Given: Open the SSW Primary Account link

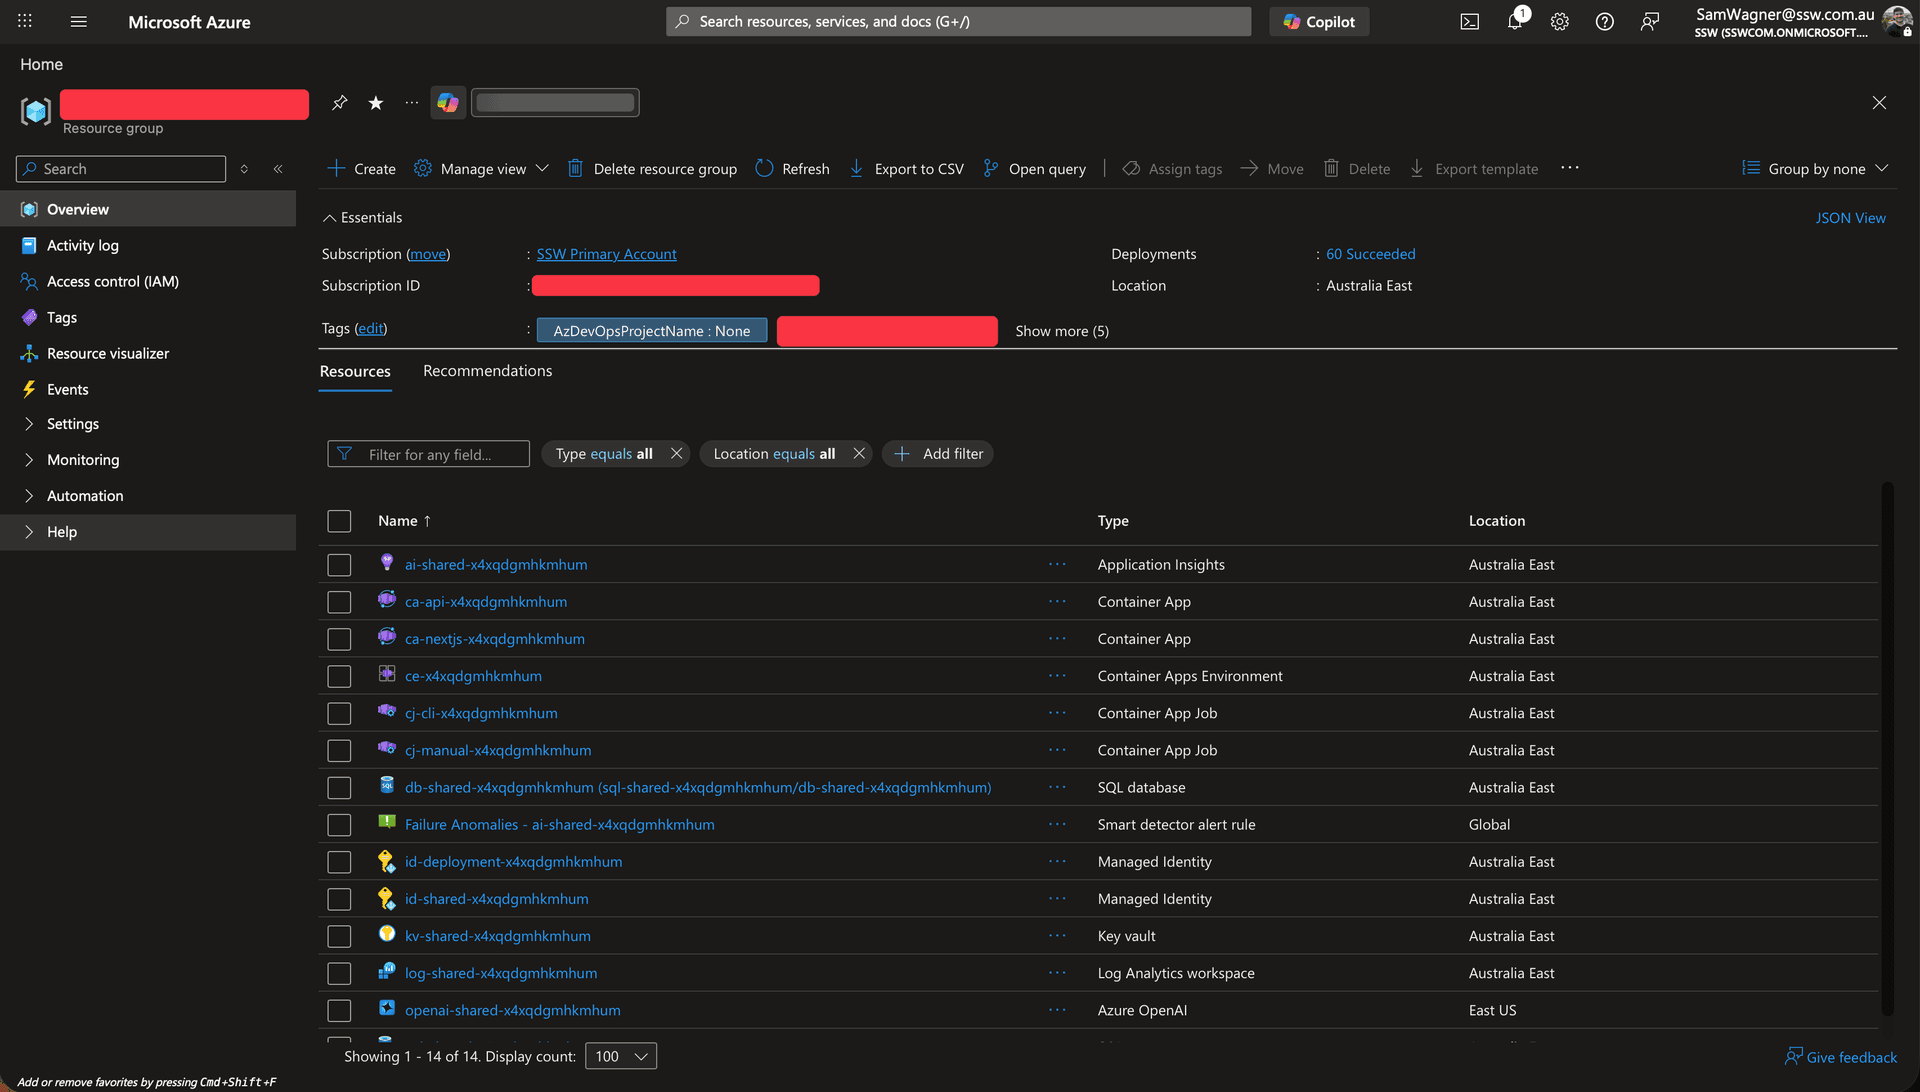Looking at the screenshot, I should click(606, 254).
